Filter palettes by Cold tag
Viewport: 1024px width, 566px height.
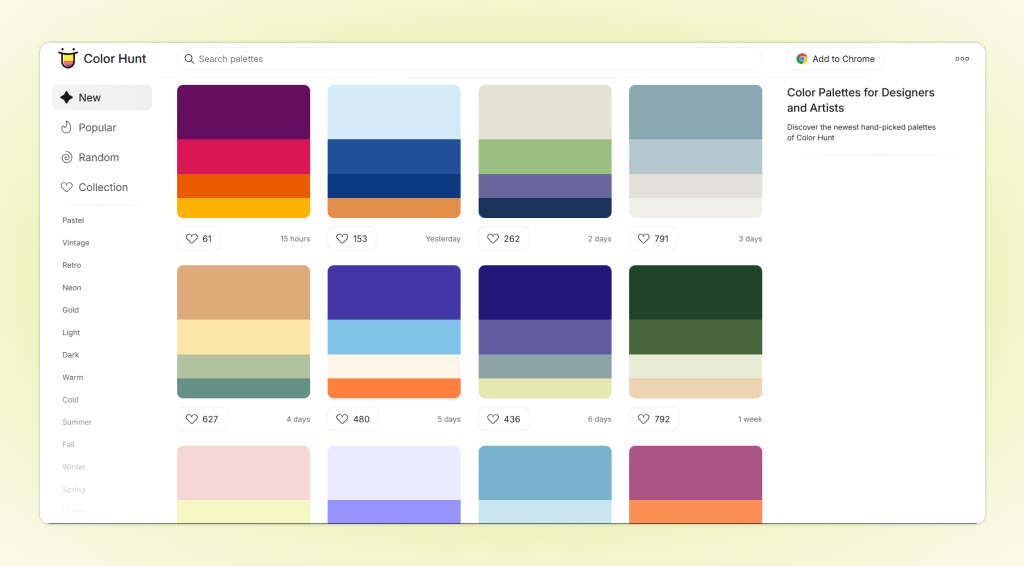tap(71, 400)
